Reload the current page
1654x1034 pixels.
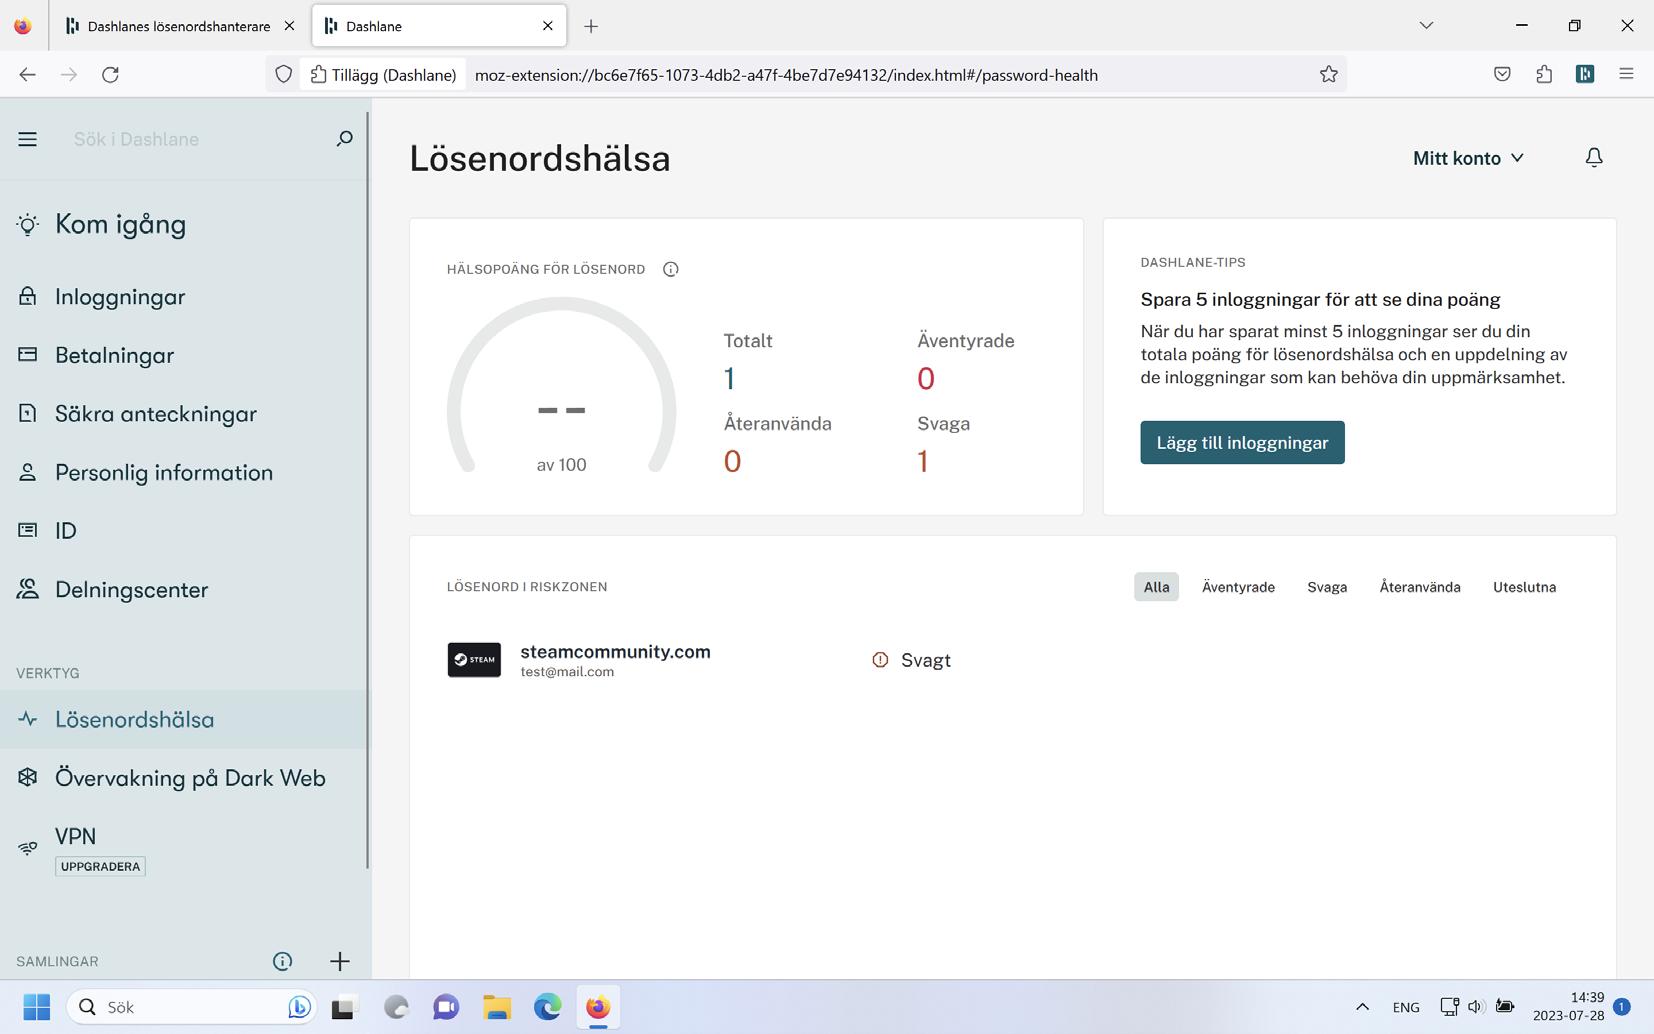[111, 74]
